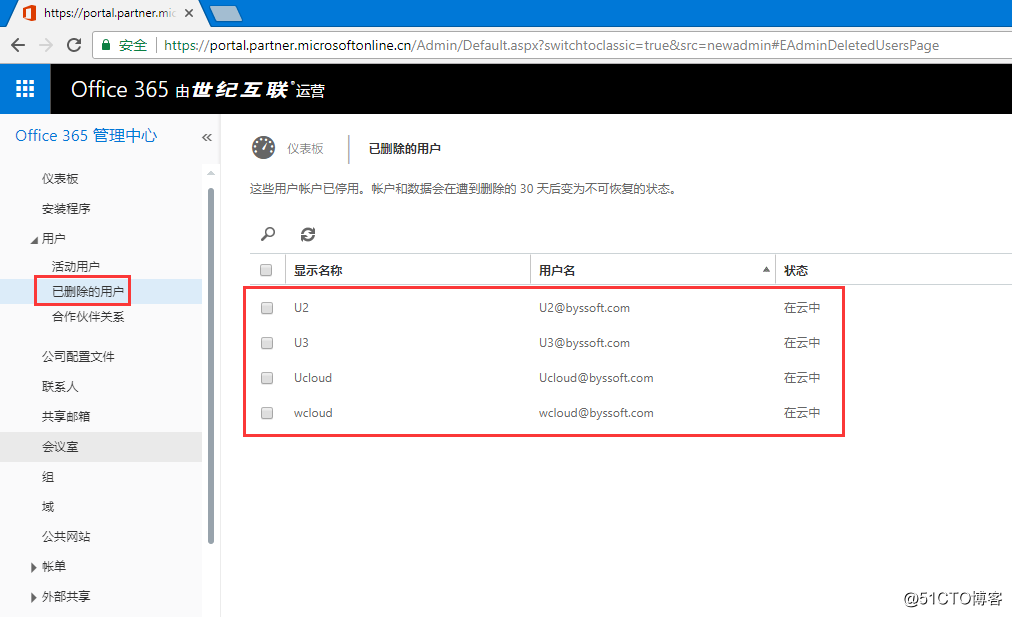Viewport: 1012px width, 617px height.
Task: Collapse the left navigation with double chevron
Action: point(207,137)
